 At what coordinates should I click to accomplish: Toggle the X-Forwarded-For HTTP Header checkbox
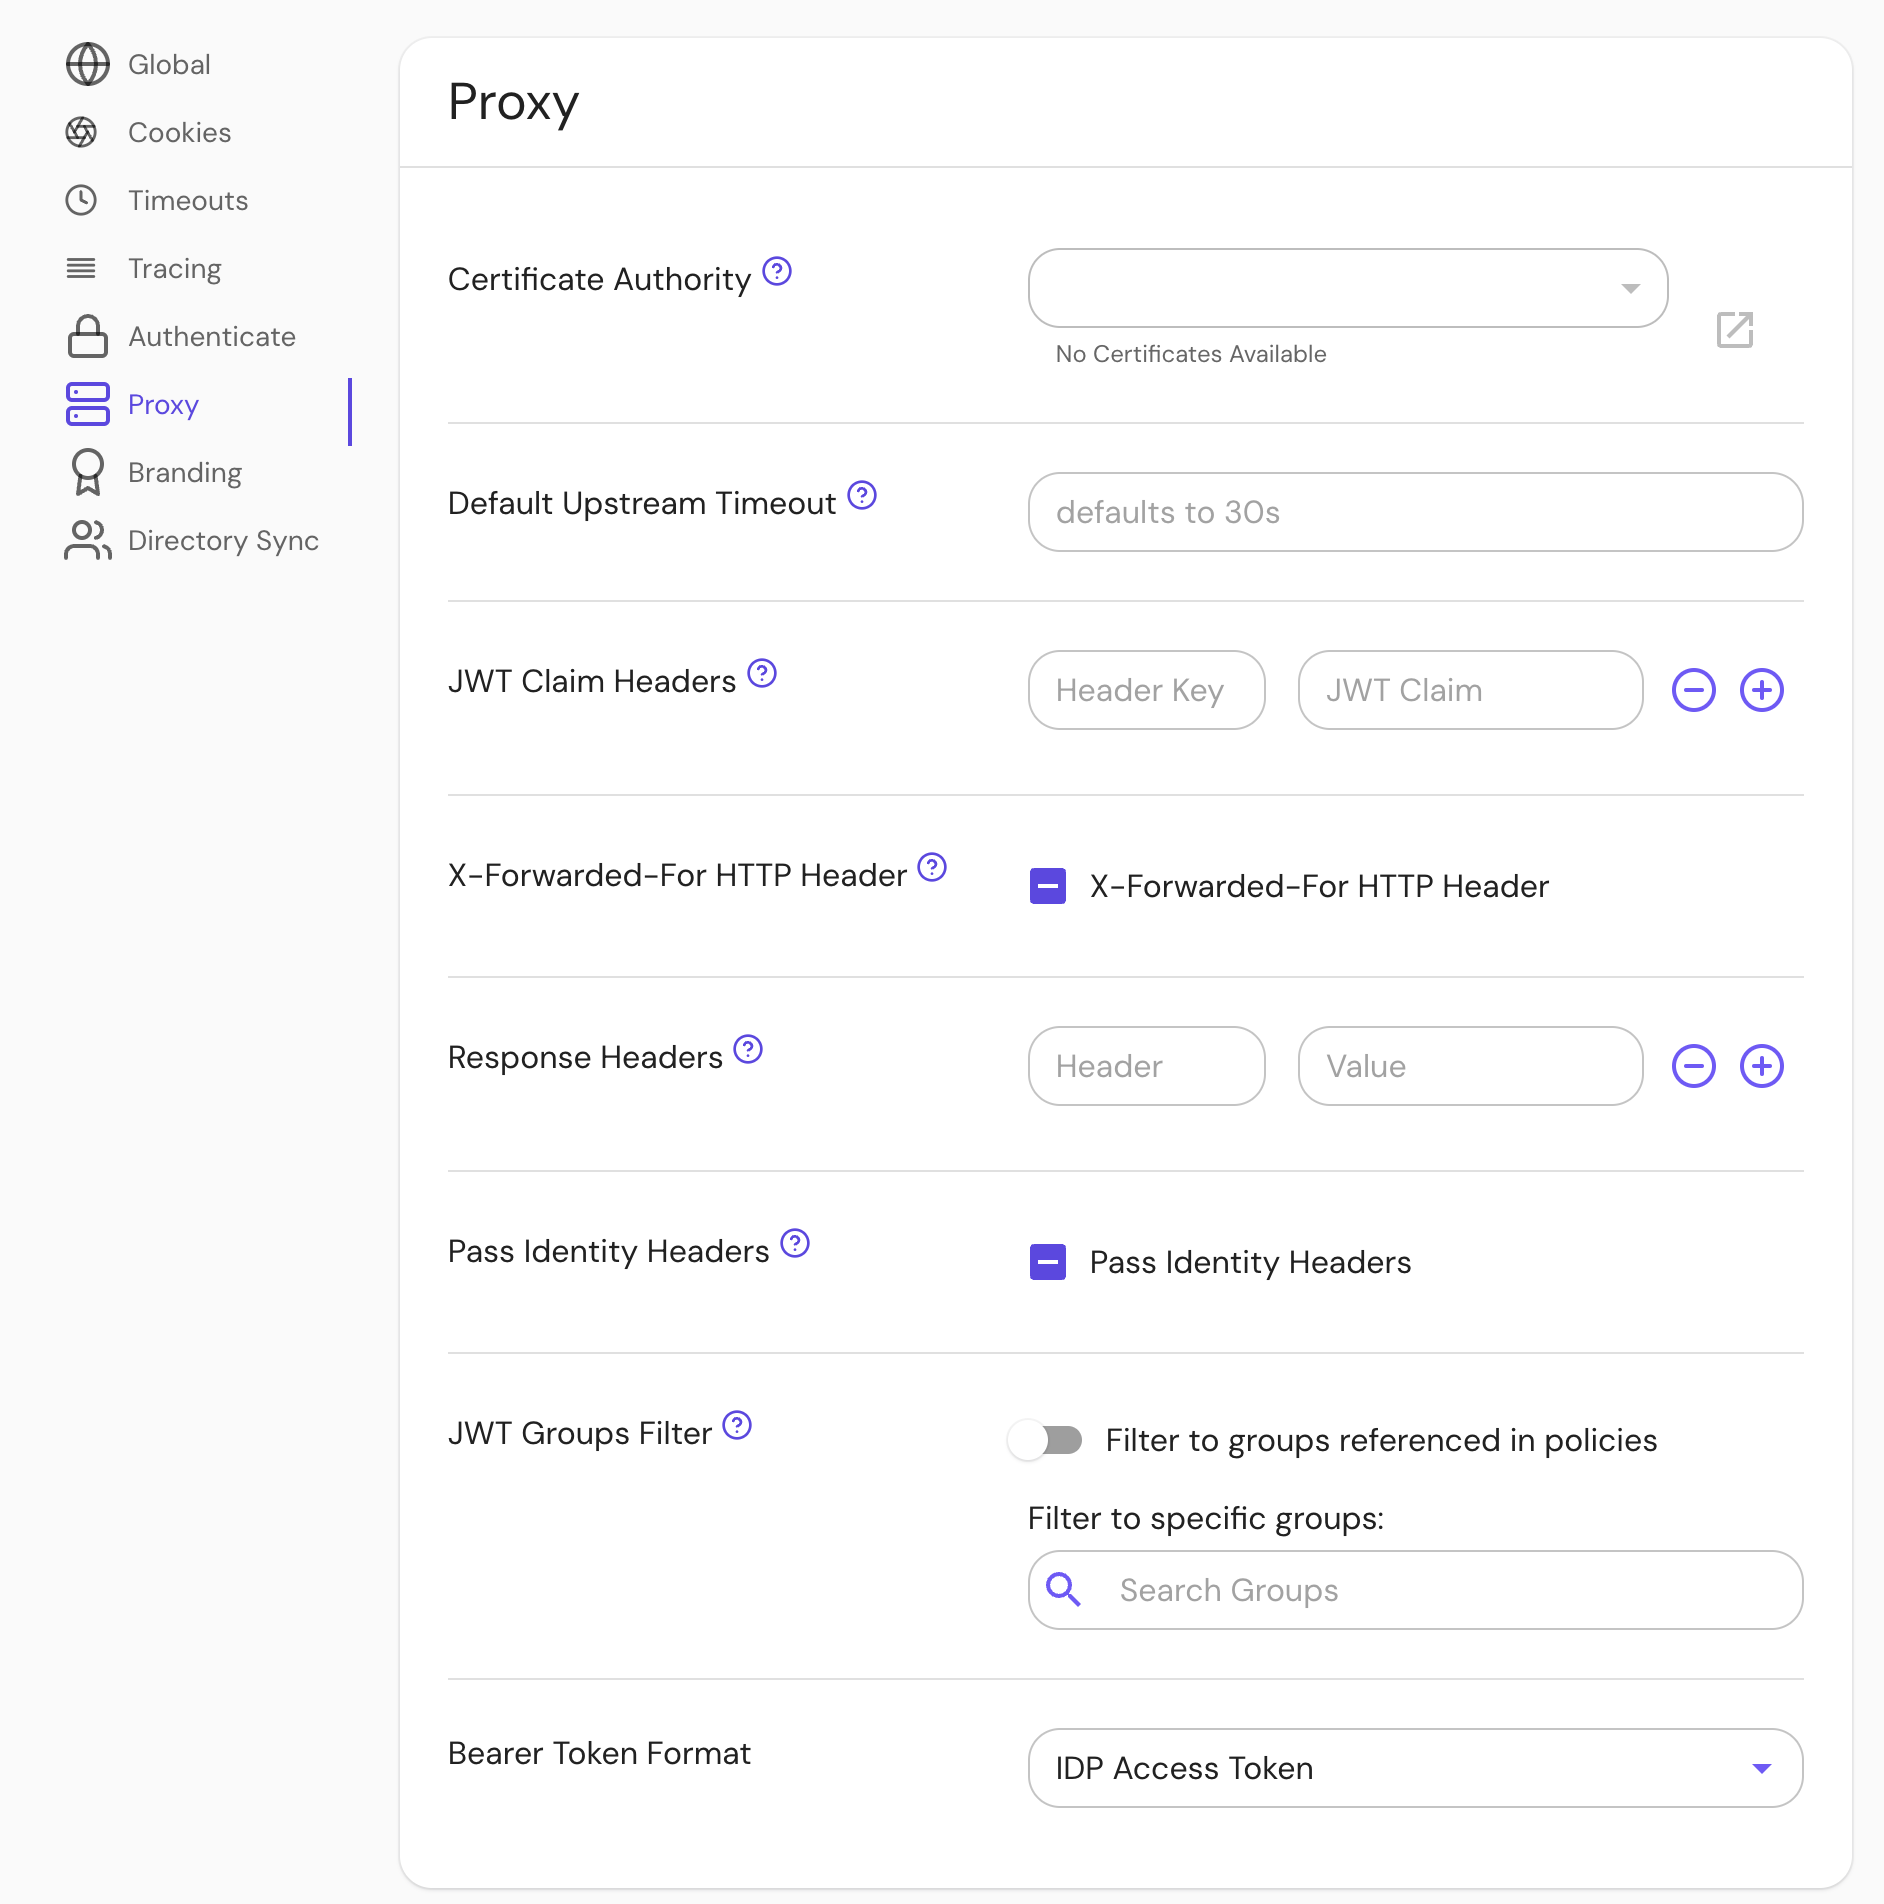(x=1047, y=886)
